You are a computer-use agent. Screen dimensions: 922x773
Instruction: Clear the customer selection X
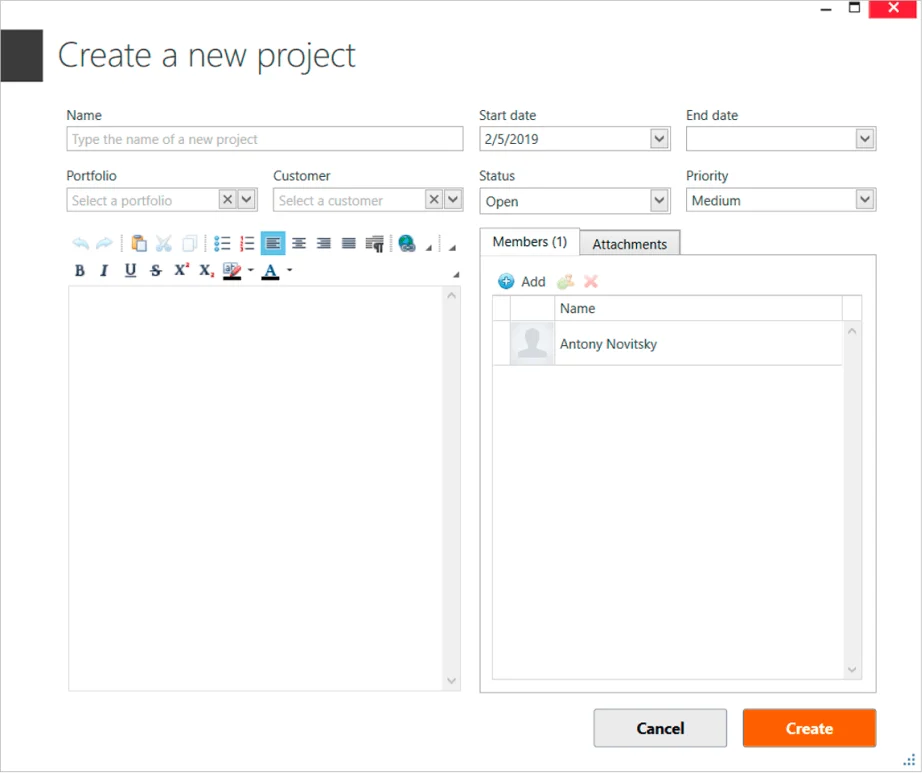coord(434,200)
